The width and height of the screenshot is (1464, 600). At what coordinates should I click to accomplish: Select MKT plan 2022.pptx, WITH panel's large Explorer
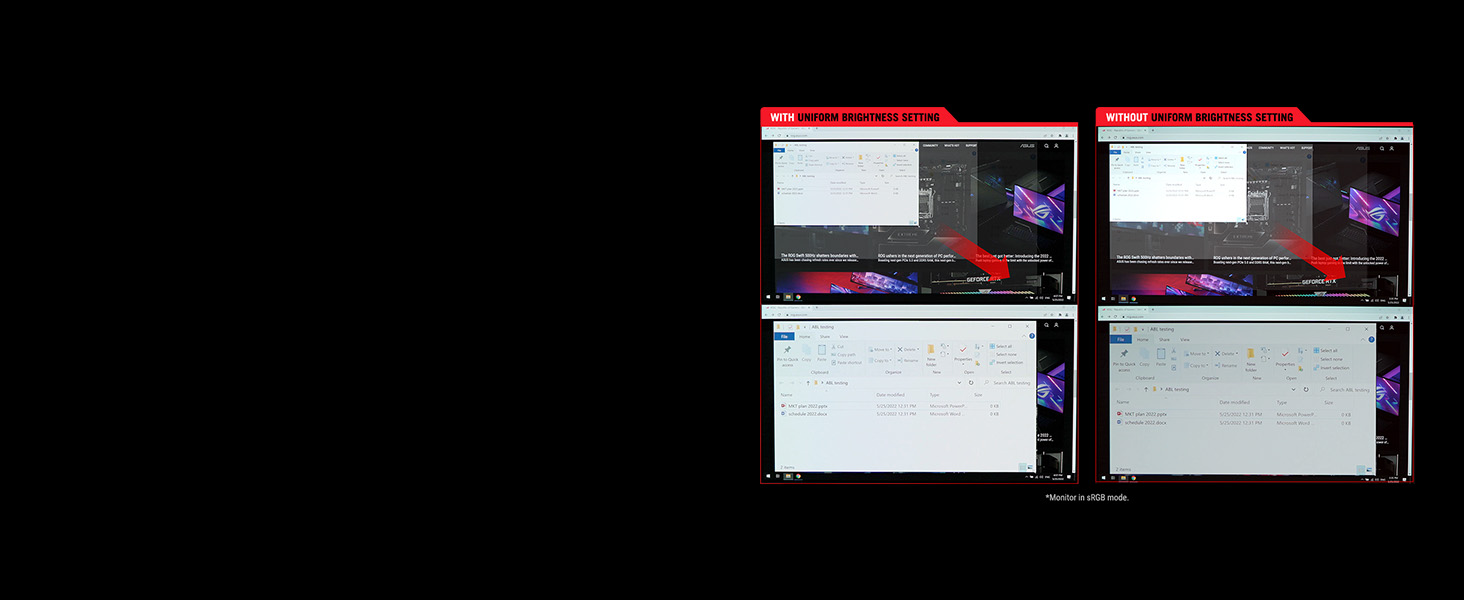pos(804,406)
